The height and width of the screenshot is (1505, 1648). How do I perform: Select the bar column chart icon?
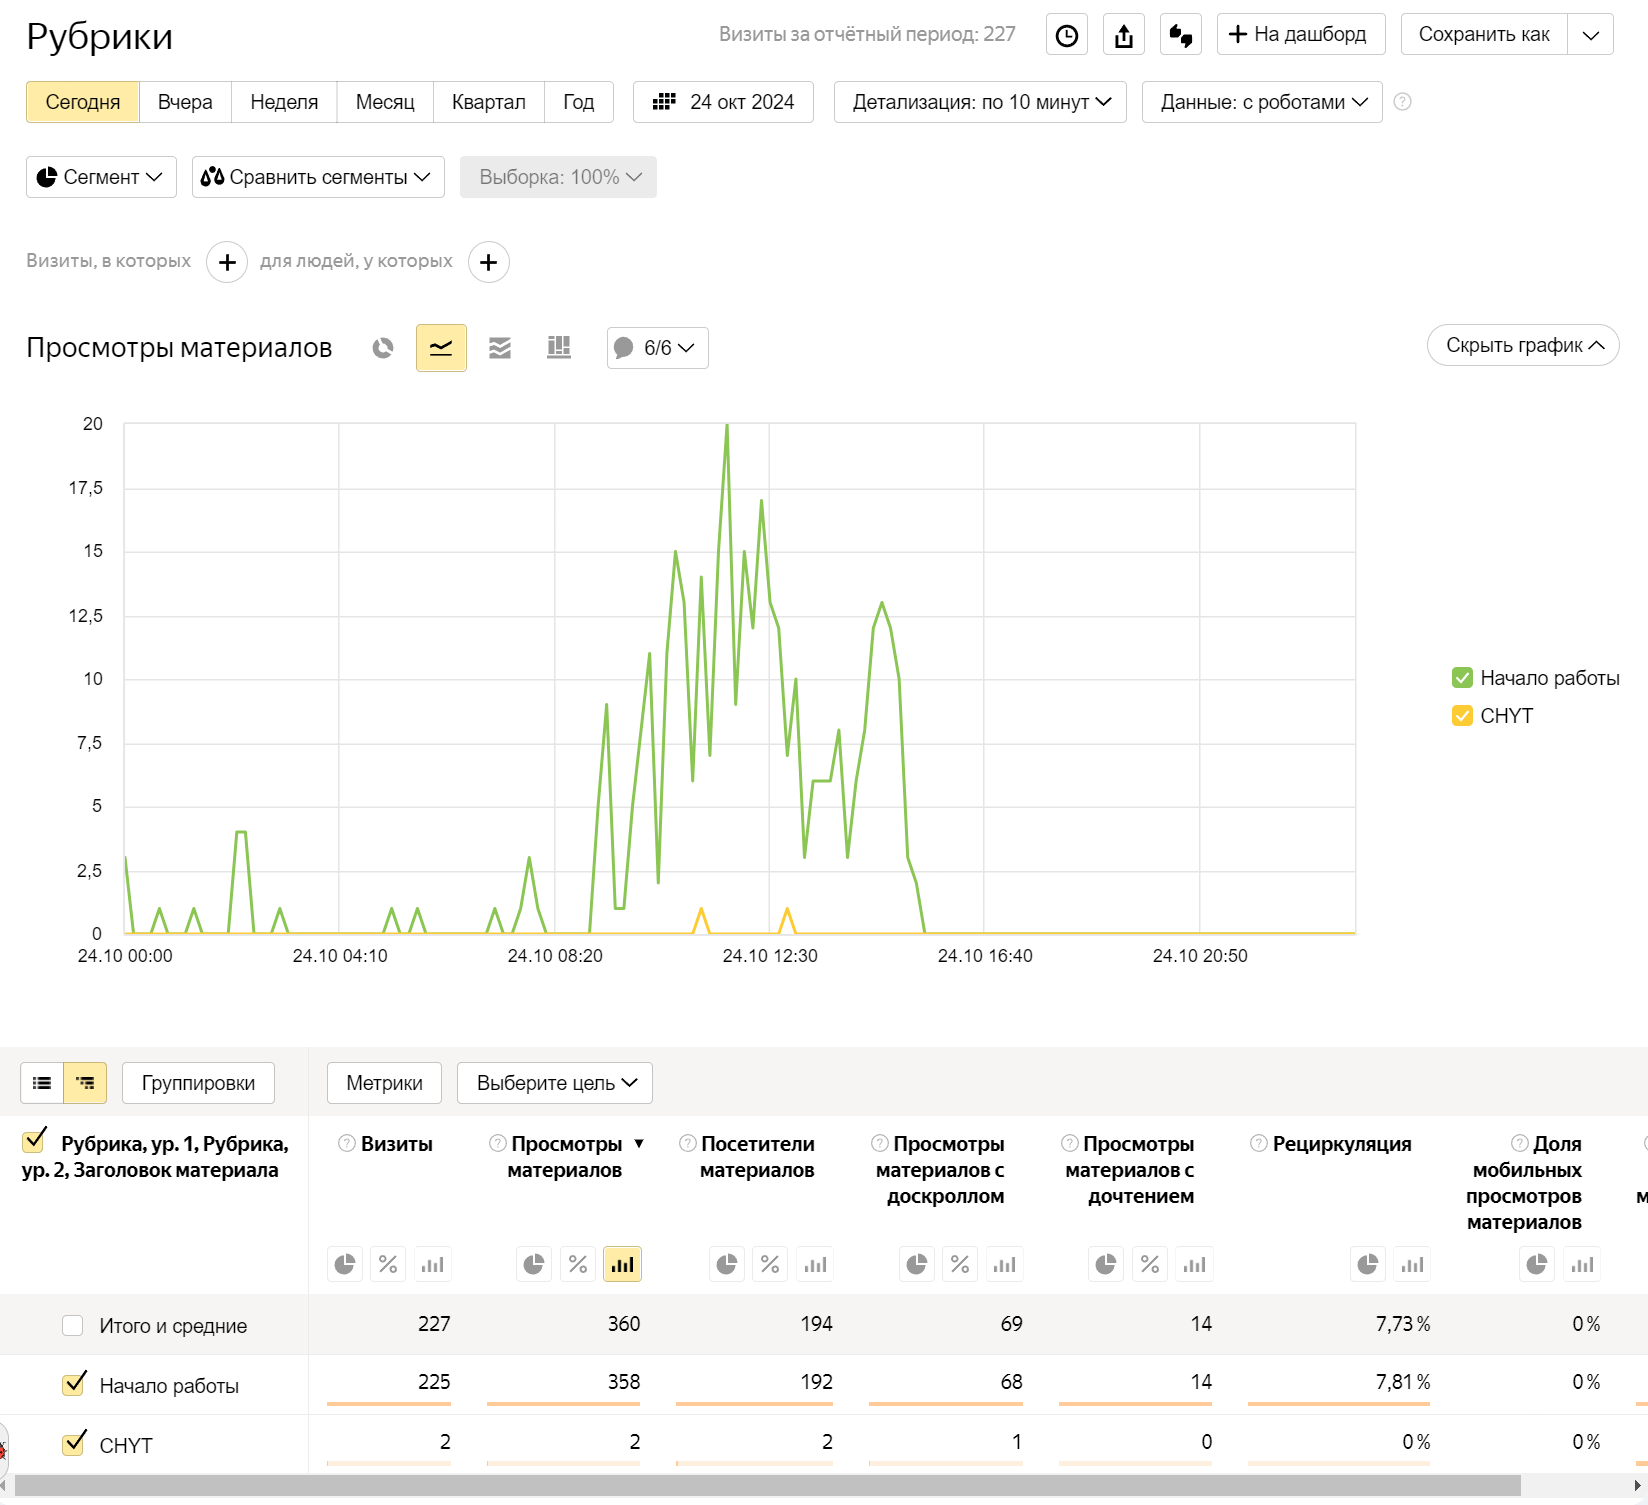[559, 348]
